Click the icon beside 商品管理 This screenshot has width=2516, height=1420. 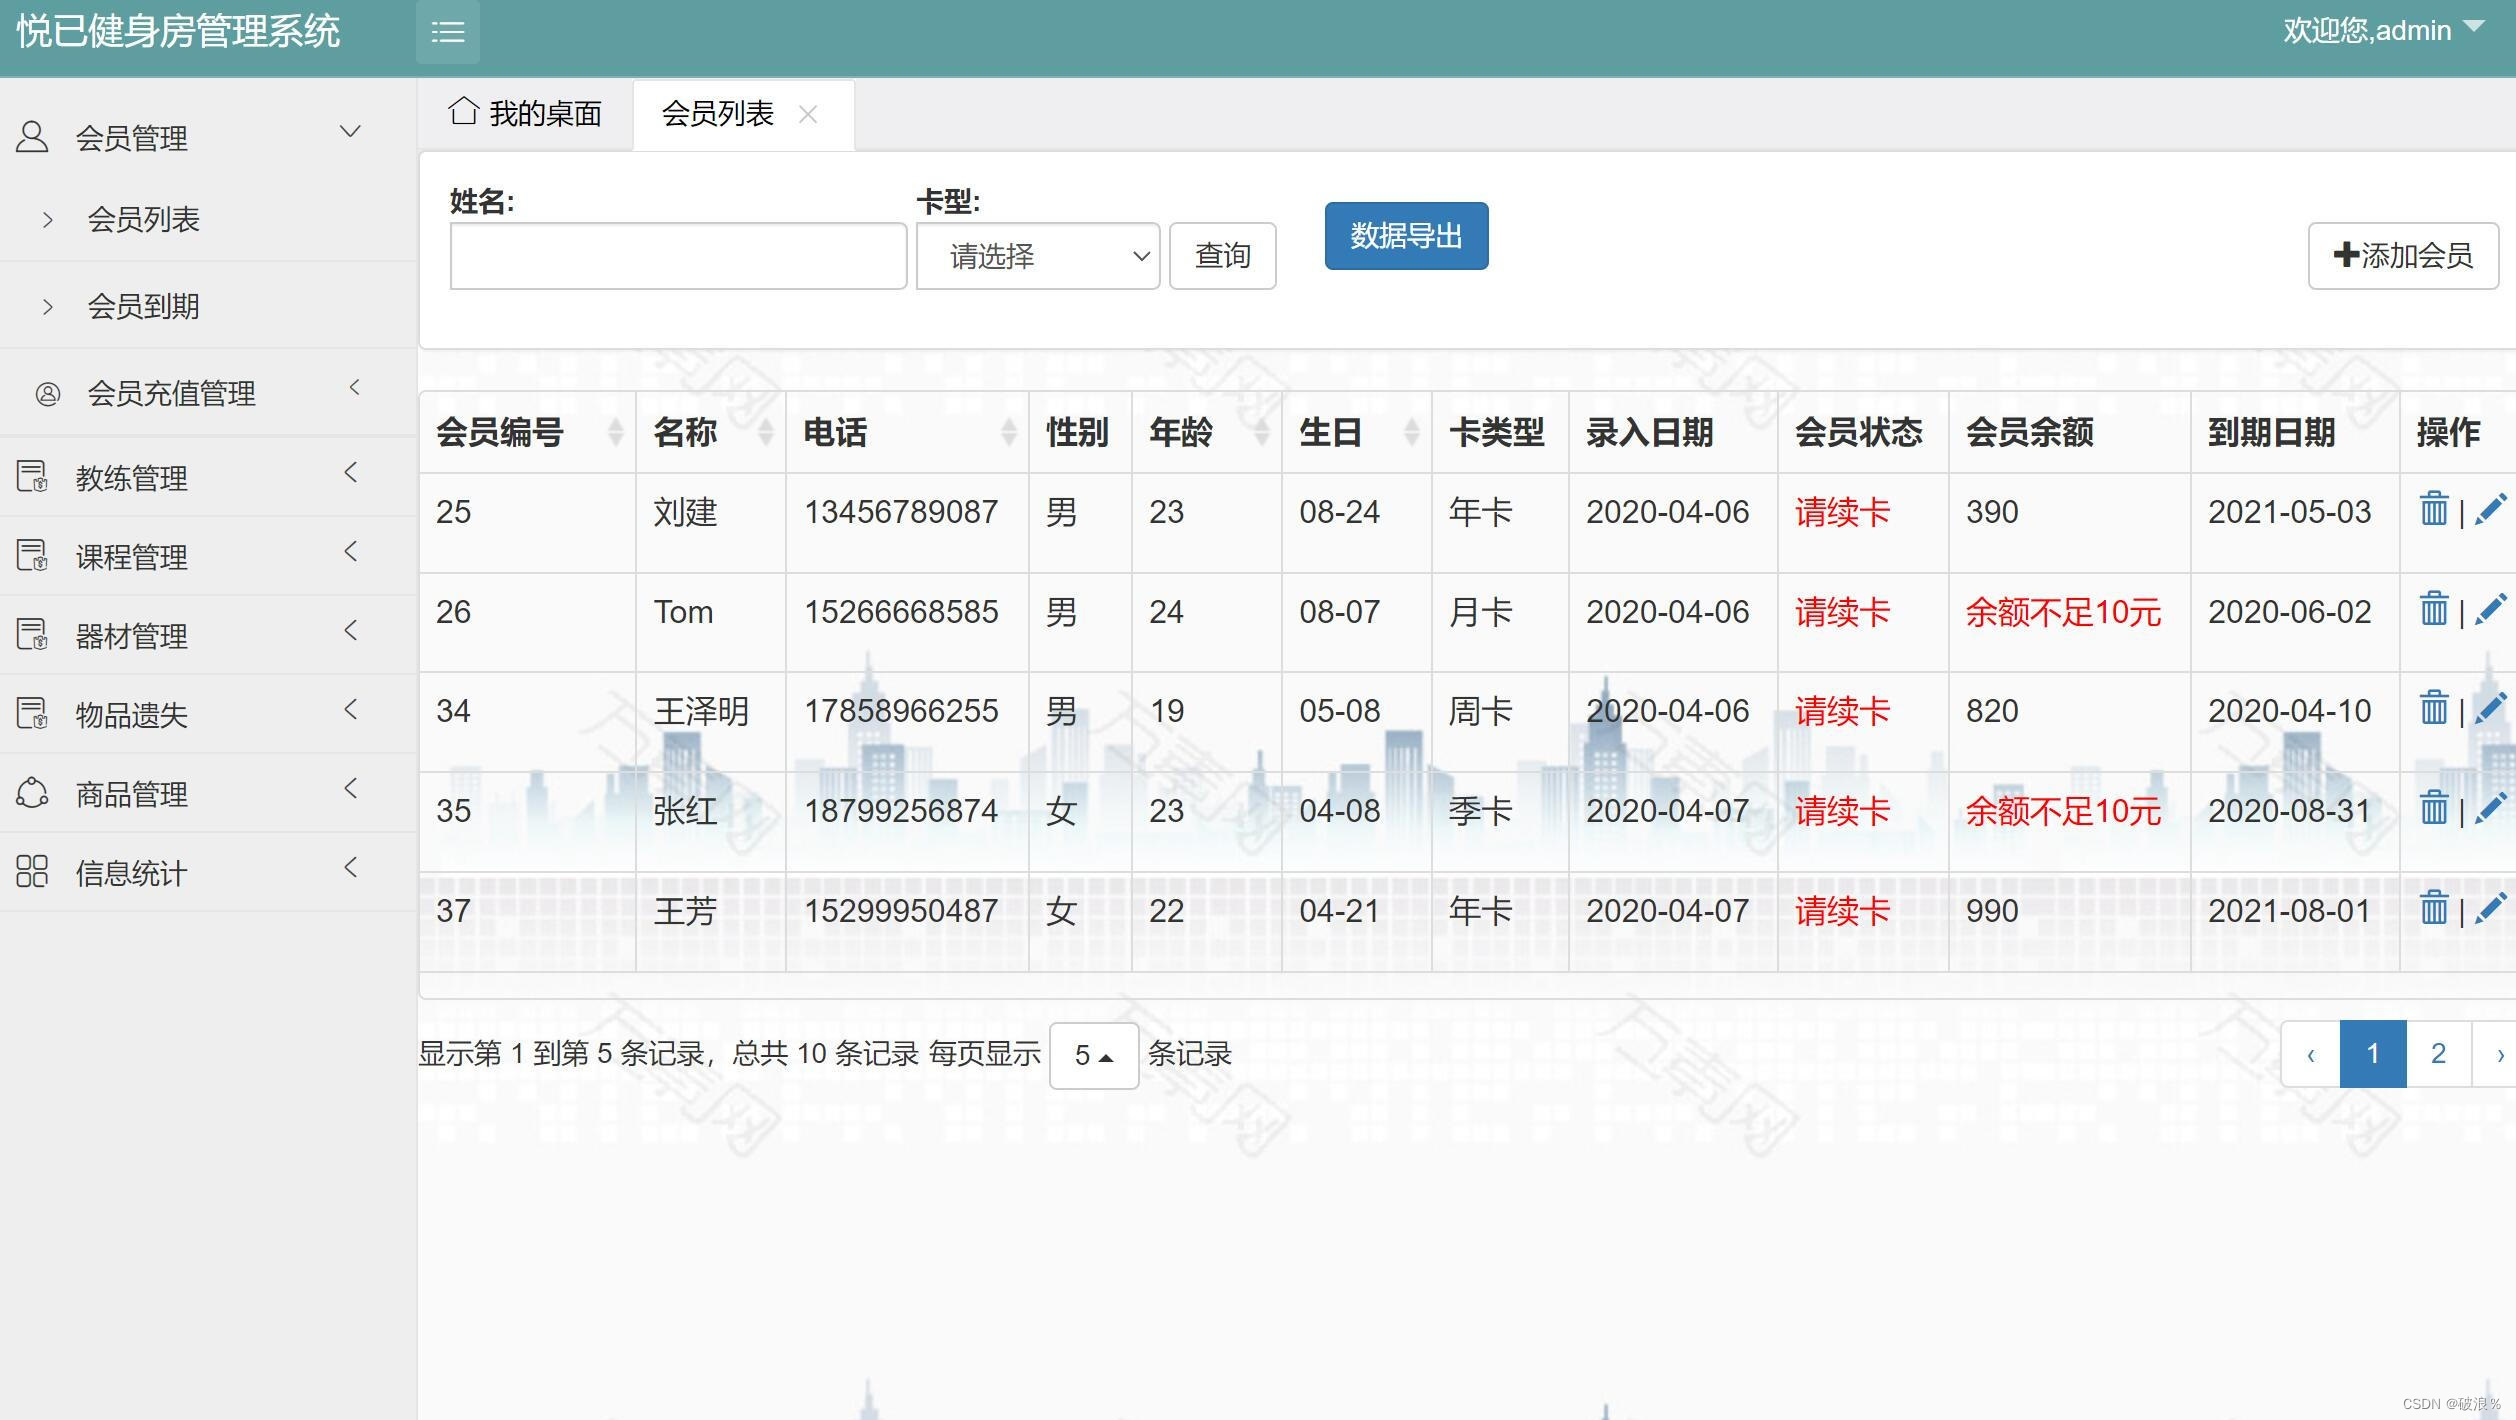(32, 792)
